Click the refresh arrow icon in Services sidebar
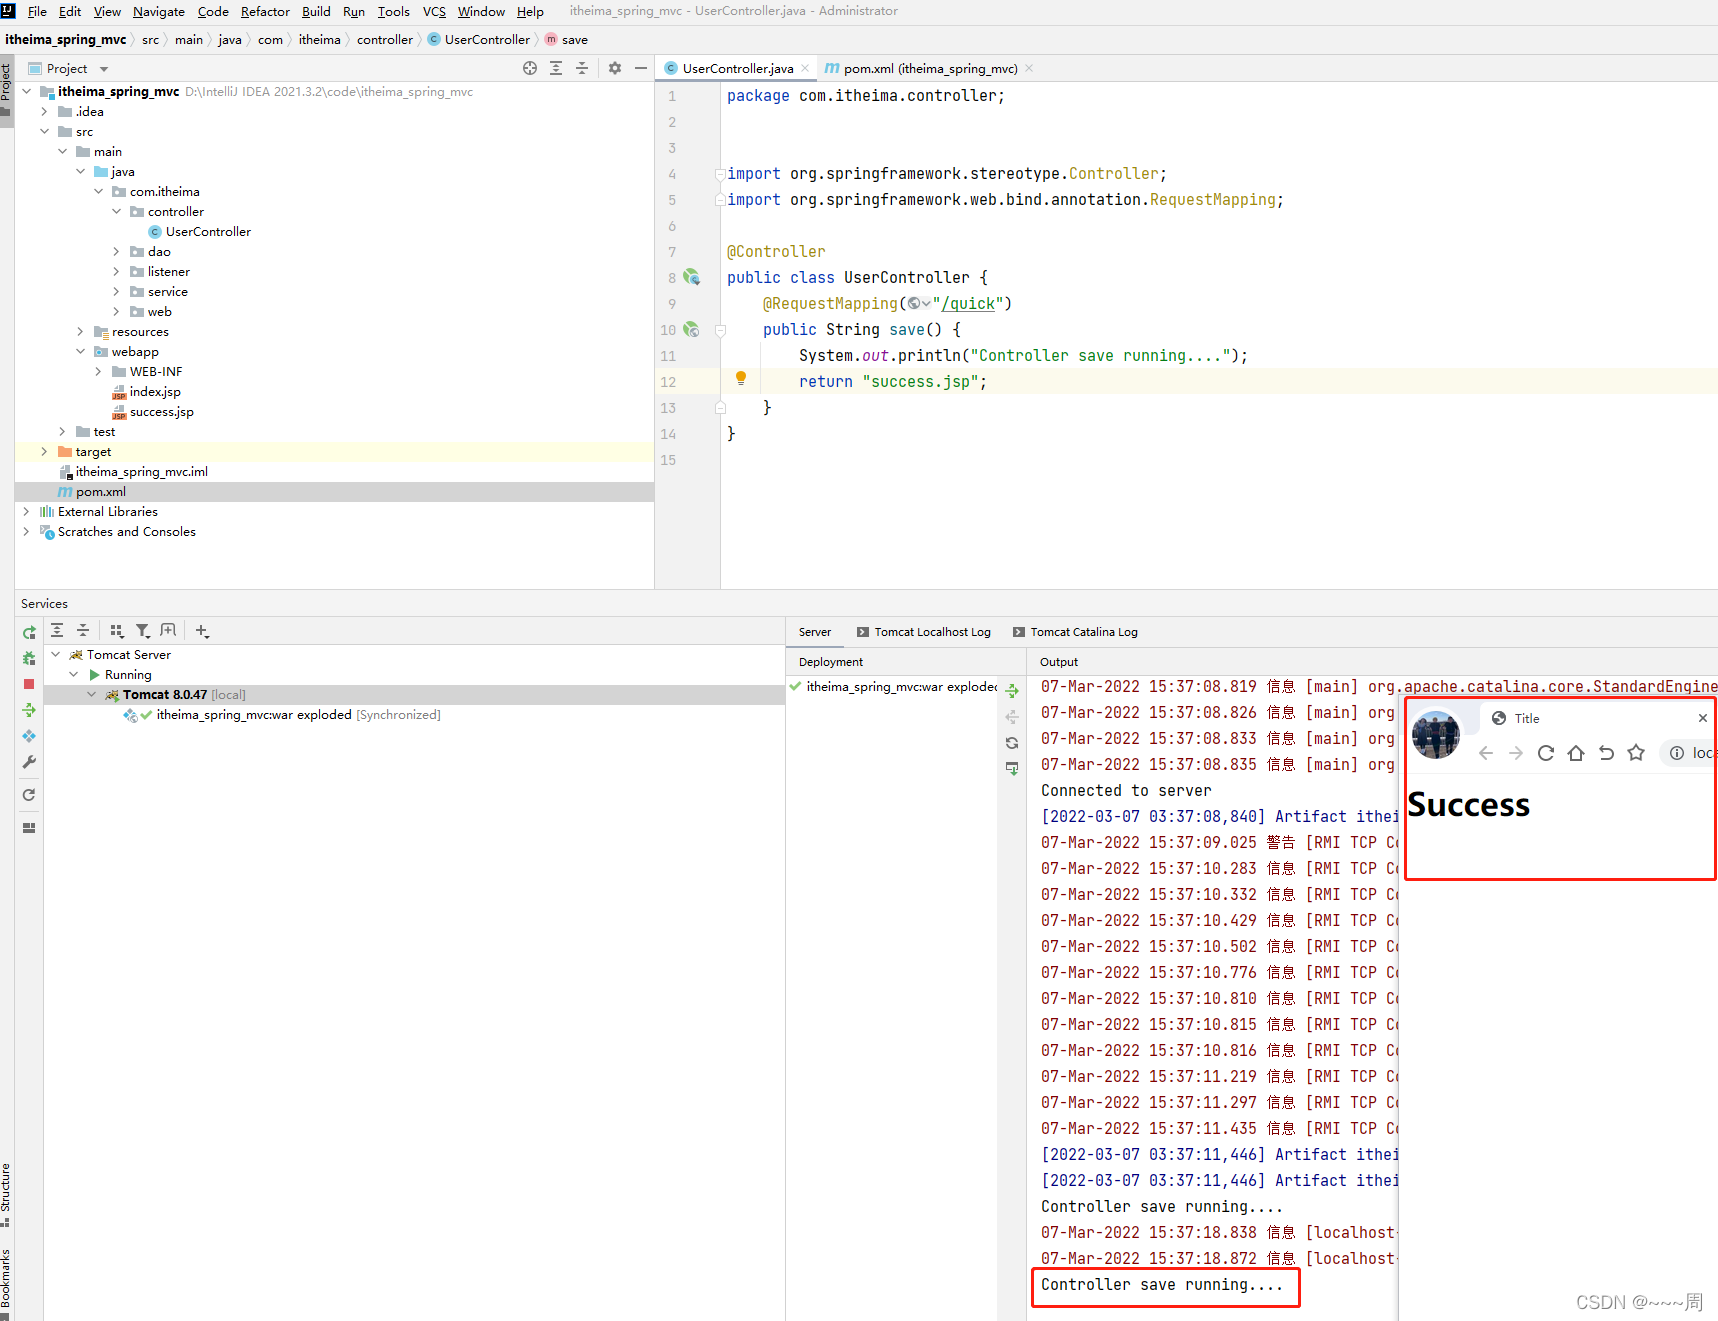This screenshot has width=1718, height=1321. [x=29, y=795]
